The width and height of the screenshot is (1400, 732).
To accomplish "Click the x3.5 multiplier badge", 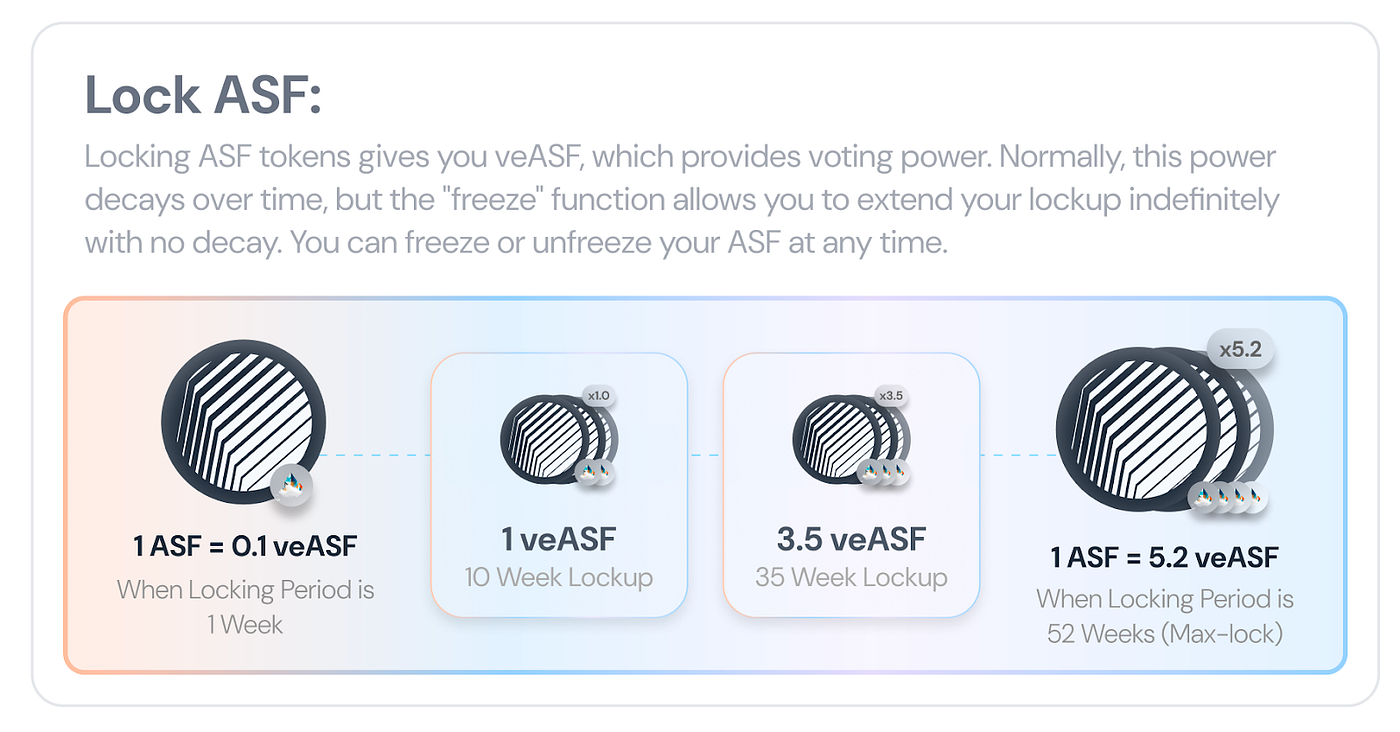I will [x=890, y=396].
